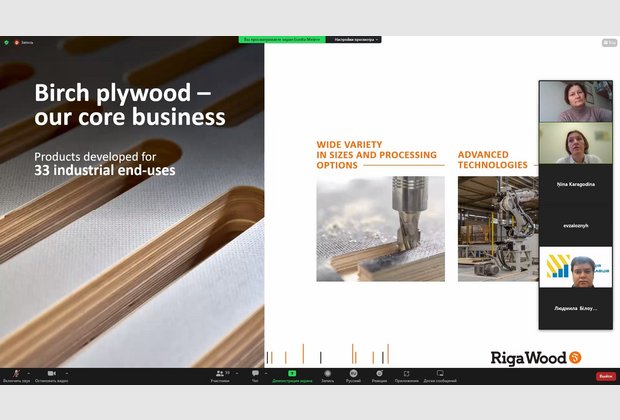Open the Chat panel
Screen dimensions: 620x420
click(255, 373)
